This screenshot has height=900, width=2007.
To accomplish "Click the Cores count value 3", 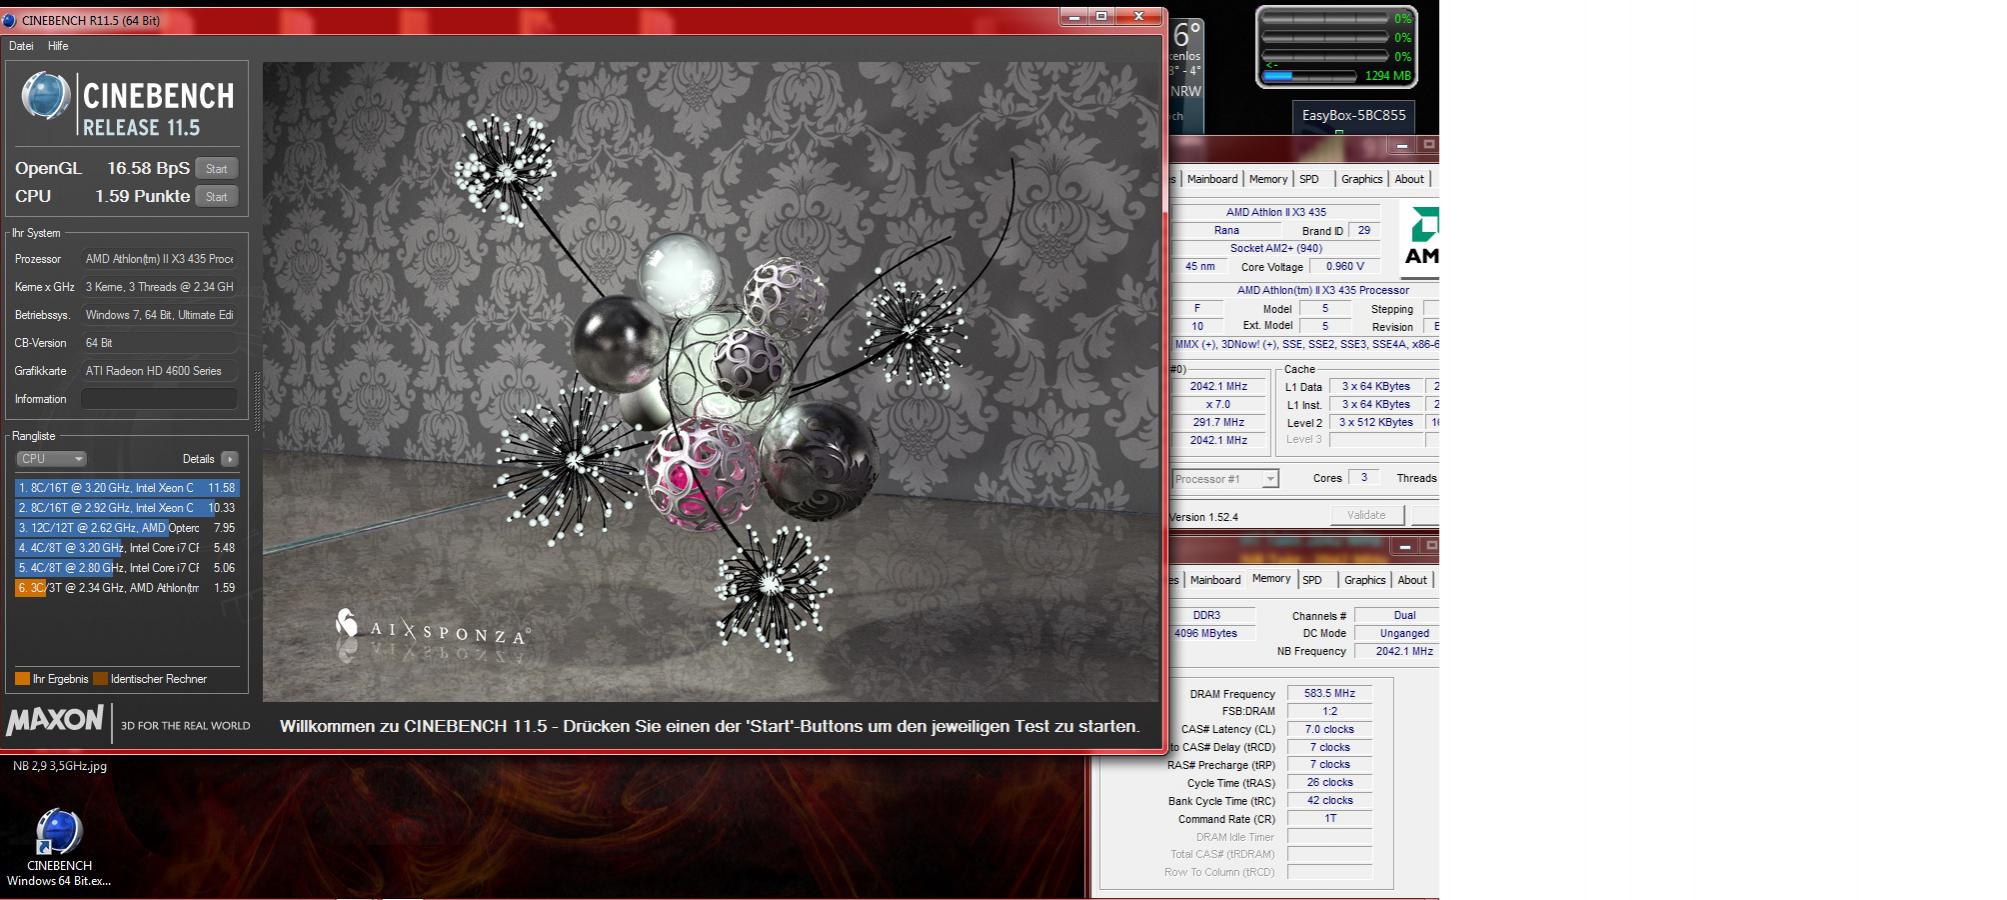I will pyautogui.click(x=1364, y=478).
